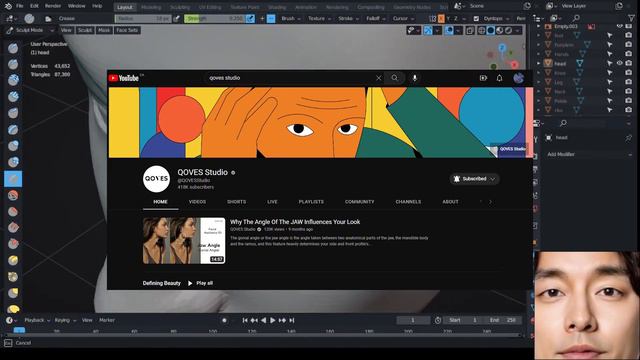Open the Render menu
The height and width of the screenshot is (360, 640).
coord(53,6)
